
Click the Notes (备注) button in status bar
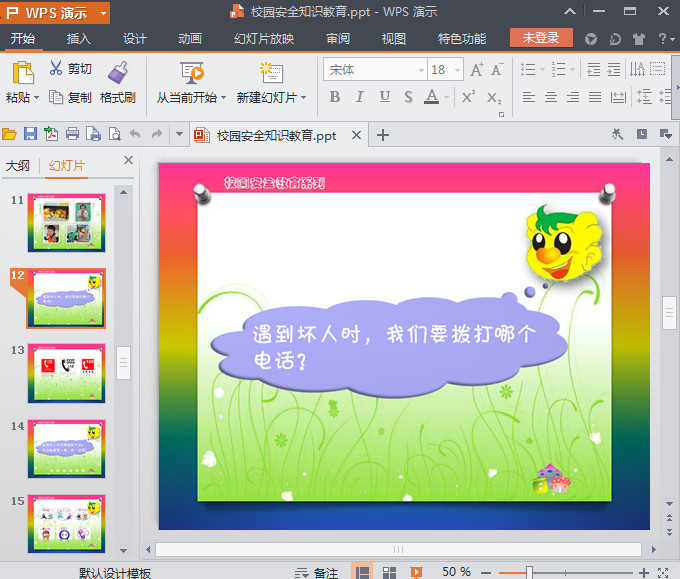[317, 572]
